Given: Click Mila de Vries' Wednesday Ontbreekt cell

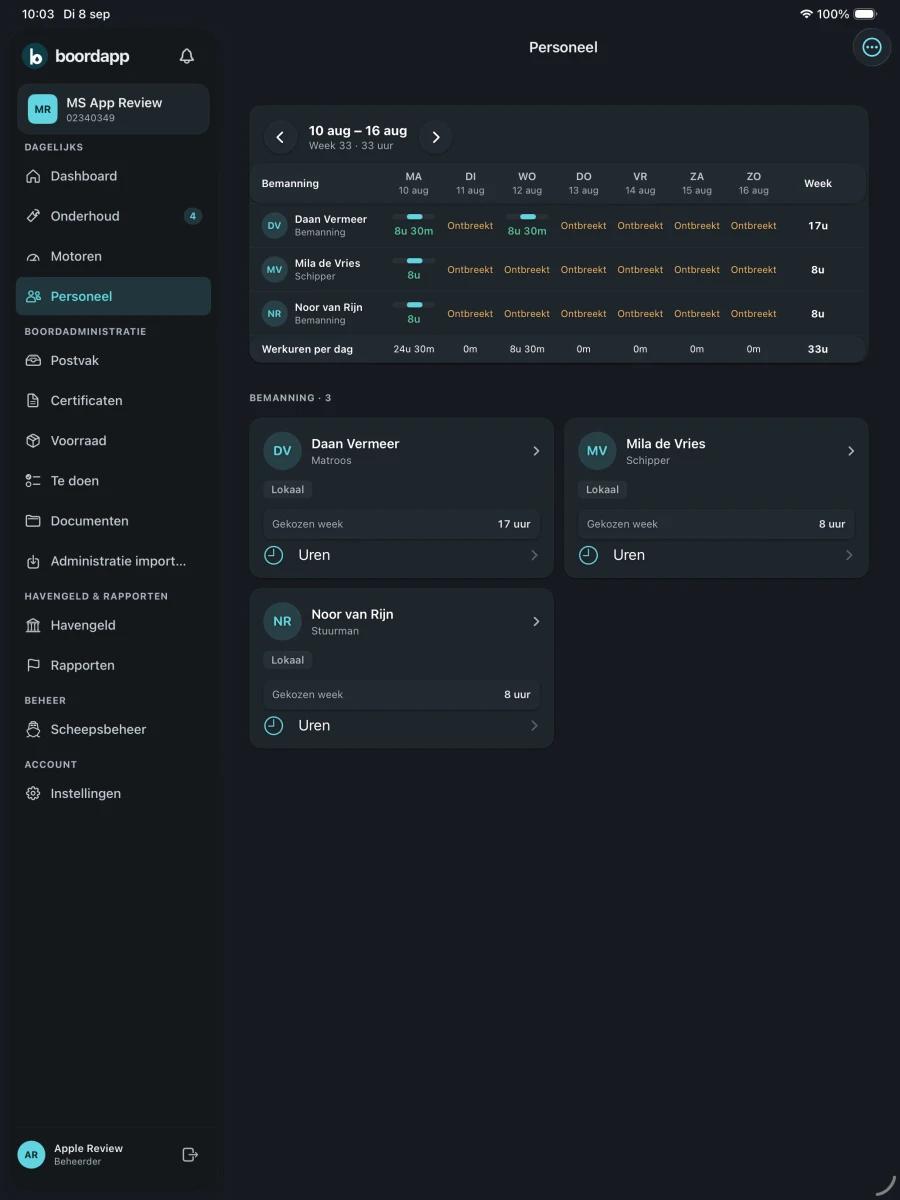Looking at the screenshot, I should [x=527, y=270].
